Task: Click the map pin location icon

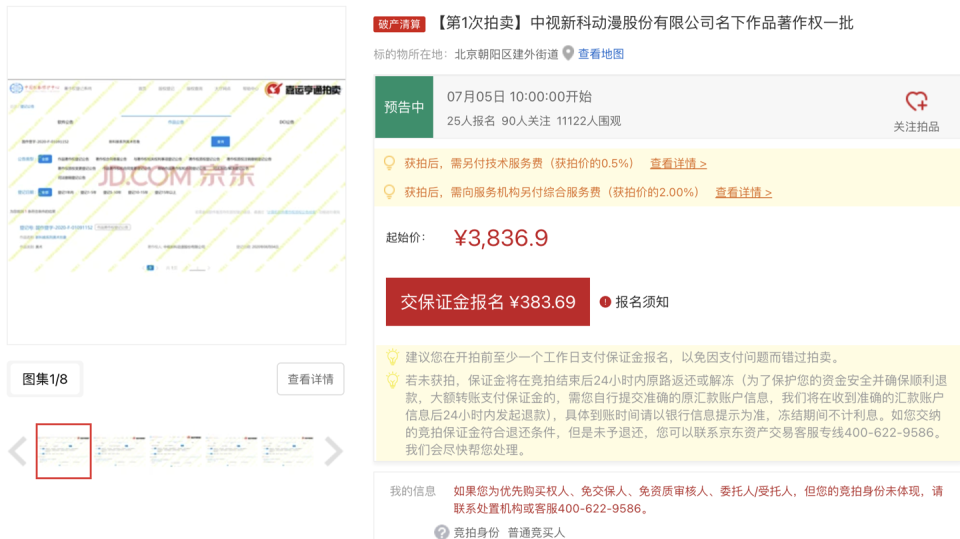Action: tap(568, 53)
